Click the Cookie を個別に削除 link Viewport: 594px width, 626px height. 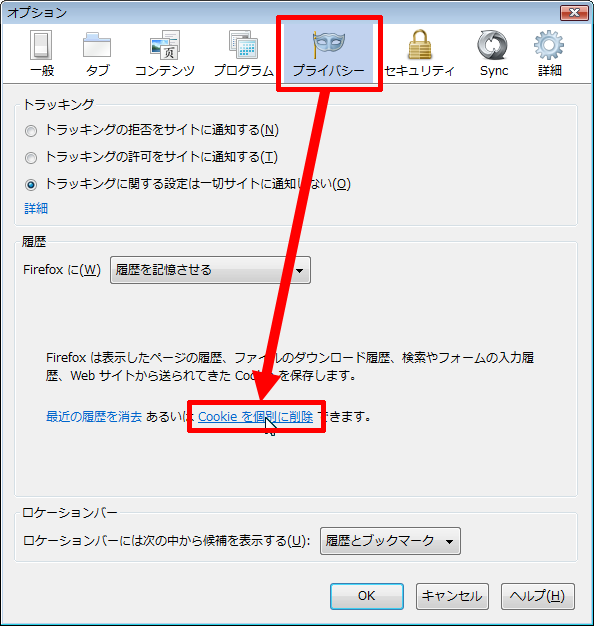click(x=255, y=417)
